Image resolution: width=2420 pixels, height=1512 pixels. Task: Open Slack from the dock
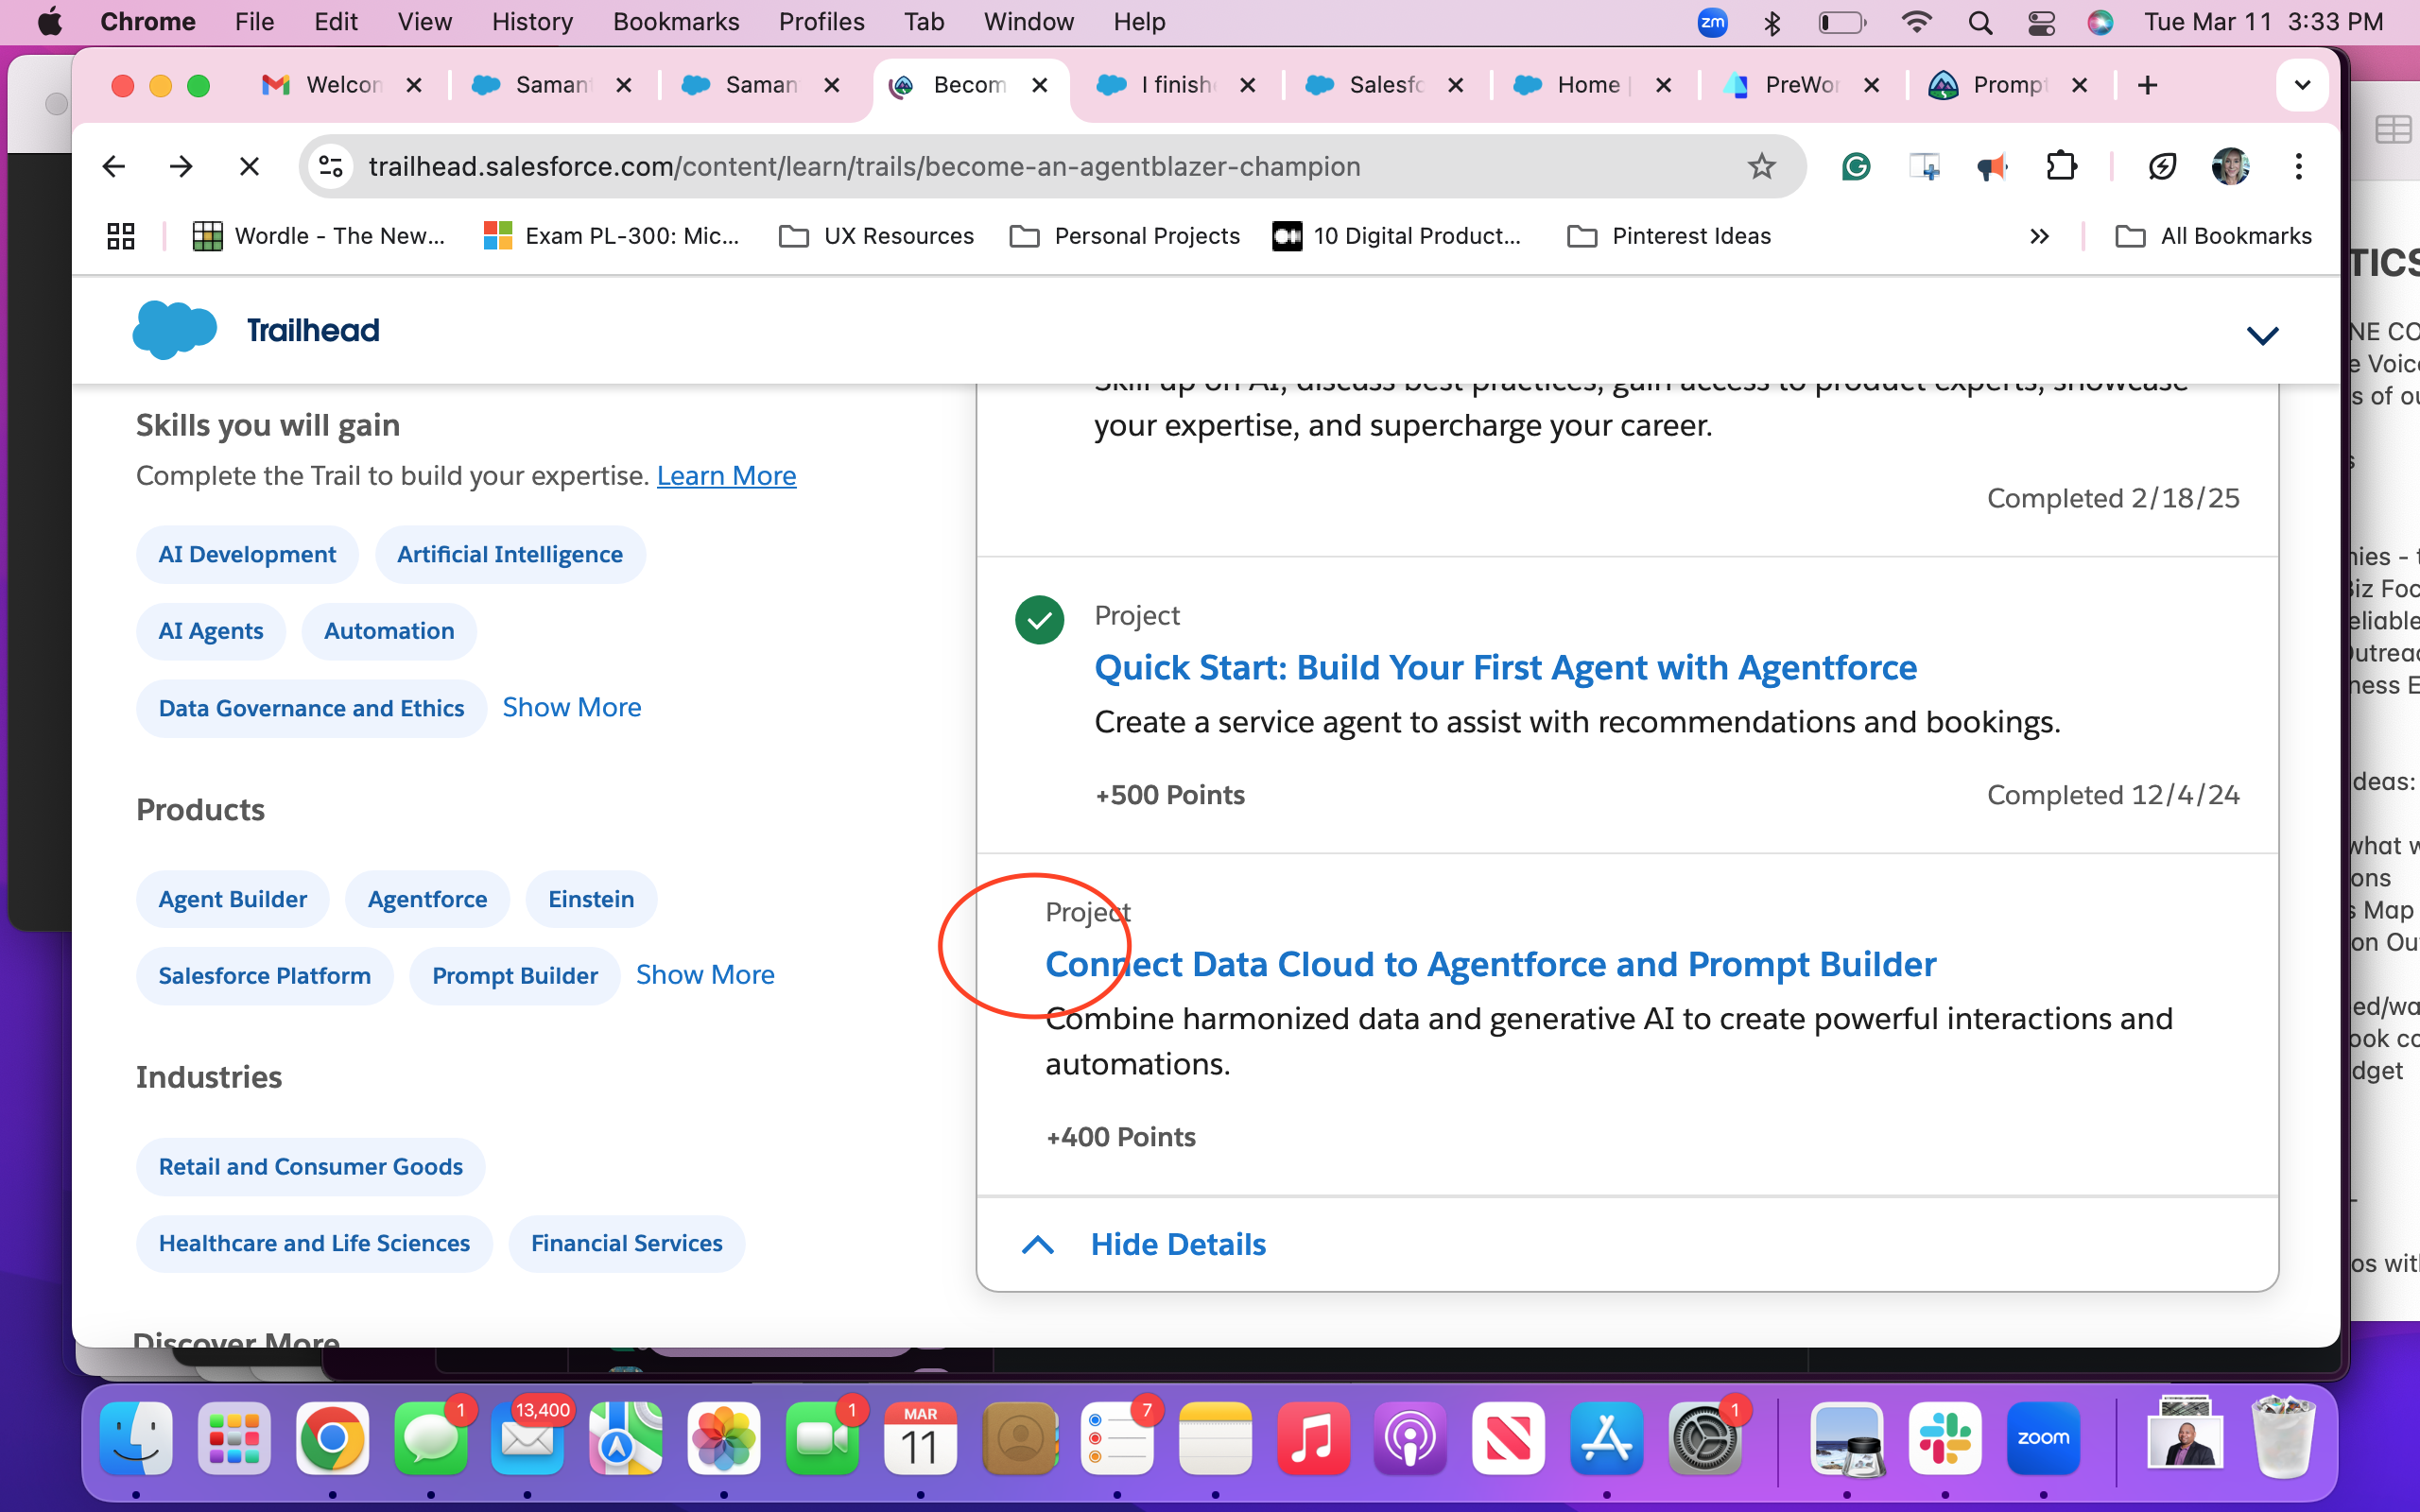click(1944, 1439)
